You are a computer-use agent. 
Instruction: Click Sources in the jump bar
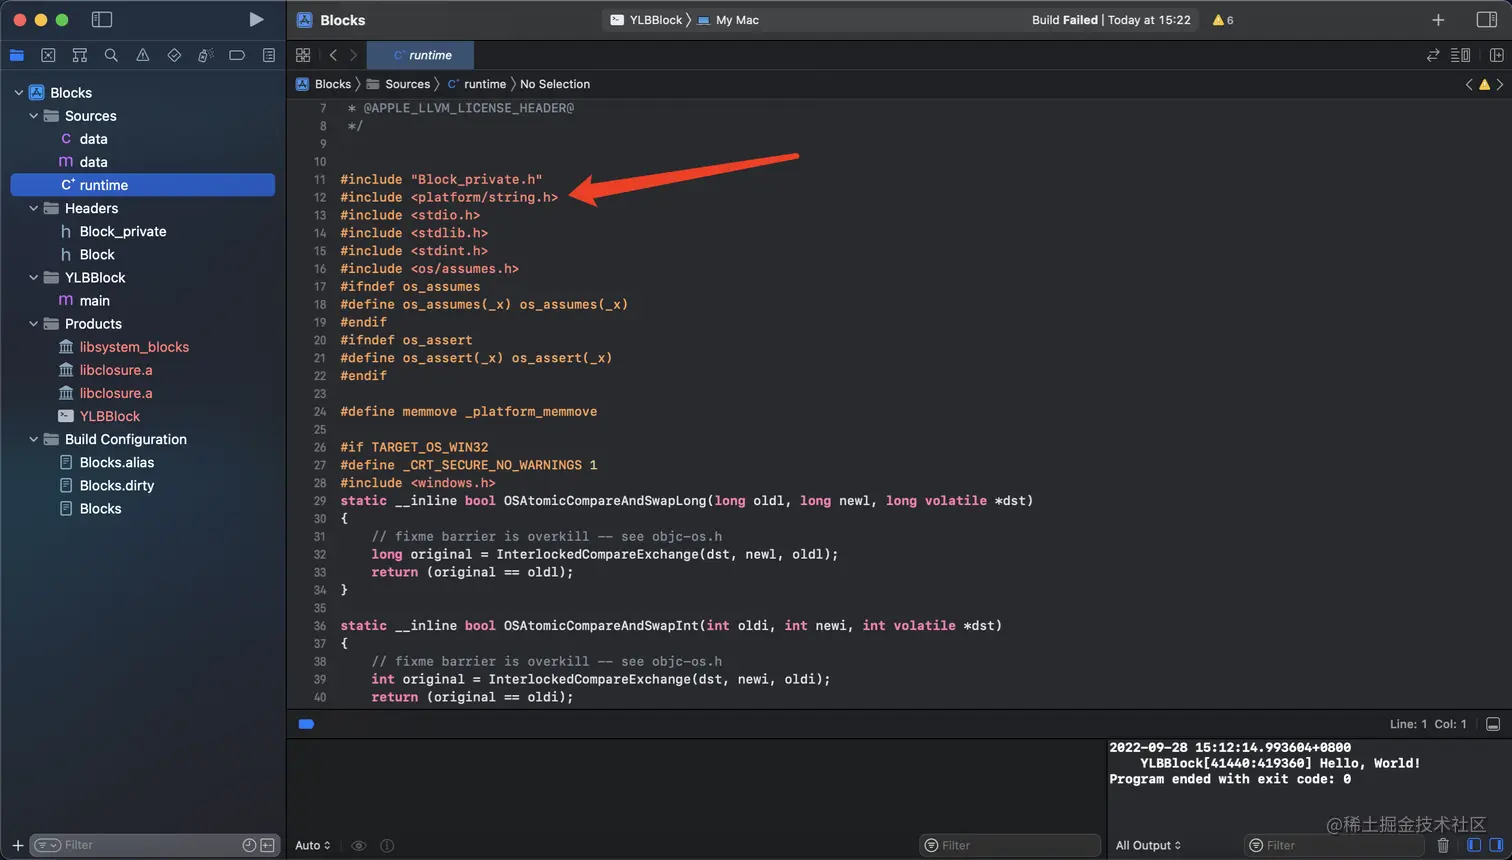click(399, 84)
